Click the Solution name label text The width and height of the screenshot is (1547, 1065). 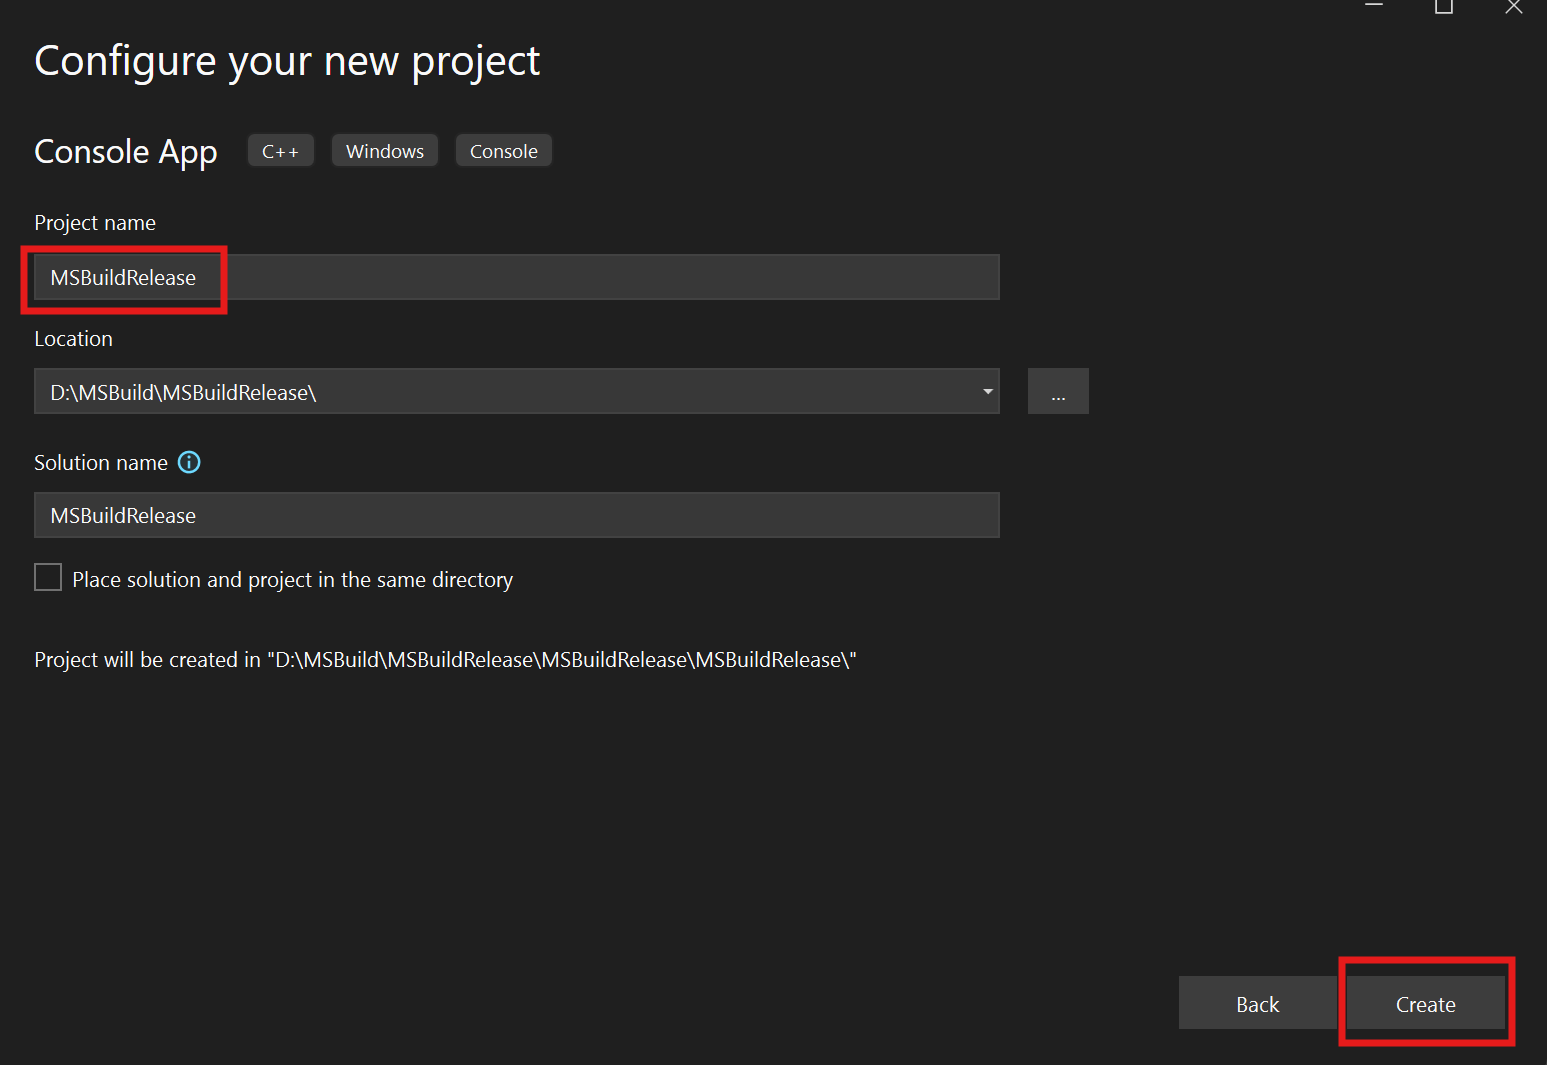[101, 463]
